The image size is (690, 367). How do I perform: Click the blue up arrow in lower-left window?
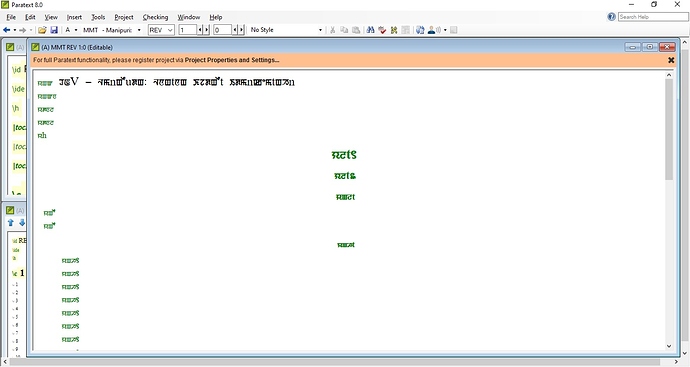point(11,223)
